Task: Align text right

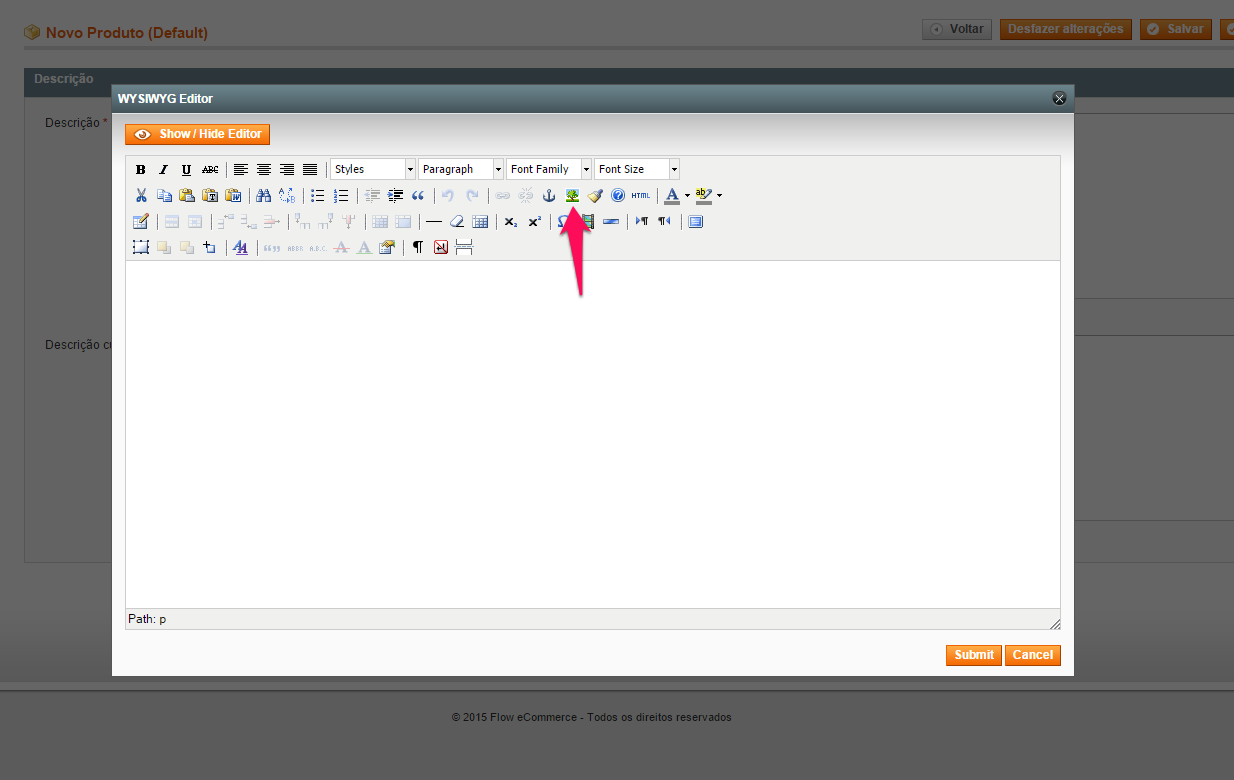Action: [287, 169]
